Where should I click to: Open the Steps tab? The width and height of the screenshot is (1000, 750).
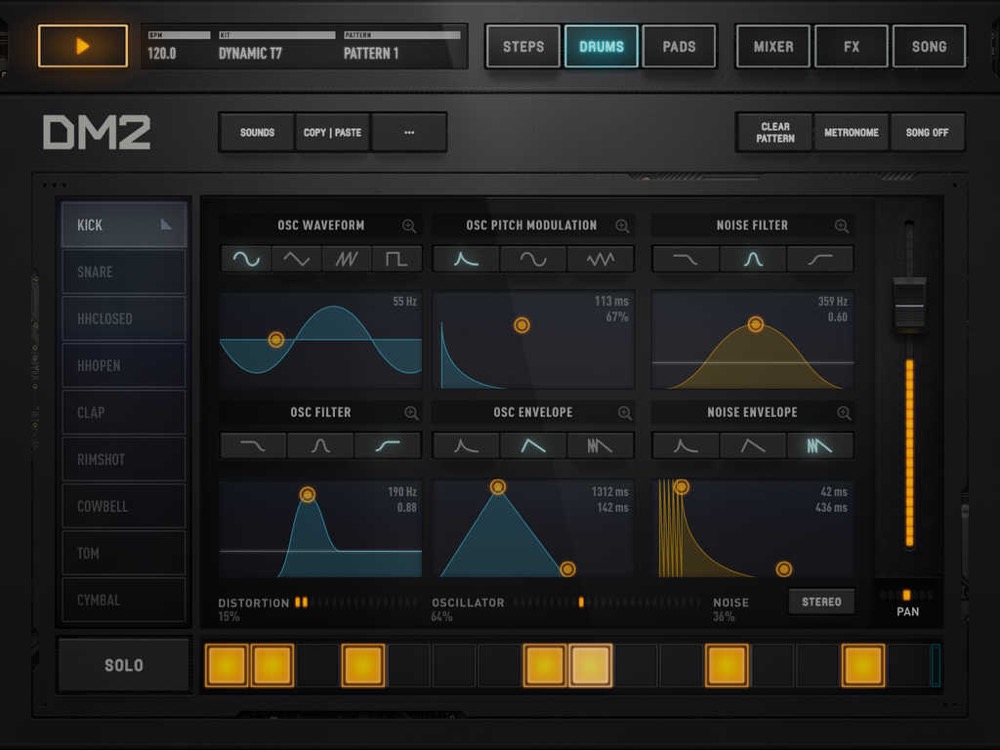click(x=523, y=46)
